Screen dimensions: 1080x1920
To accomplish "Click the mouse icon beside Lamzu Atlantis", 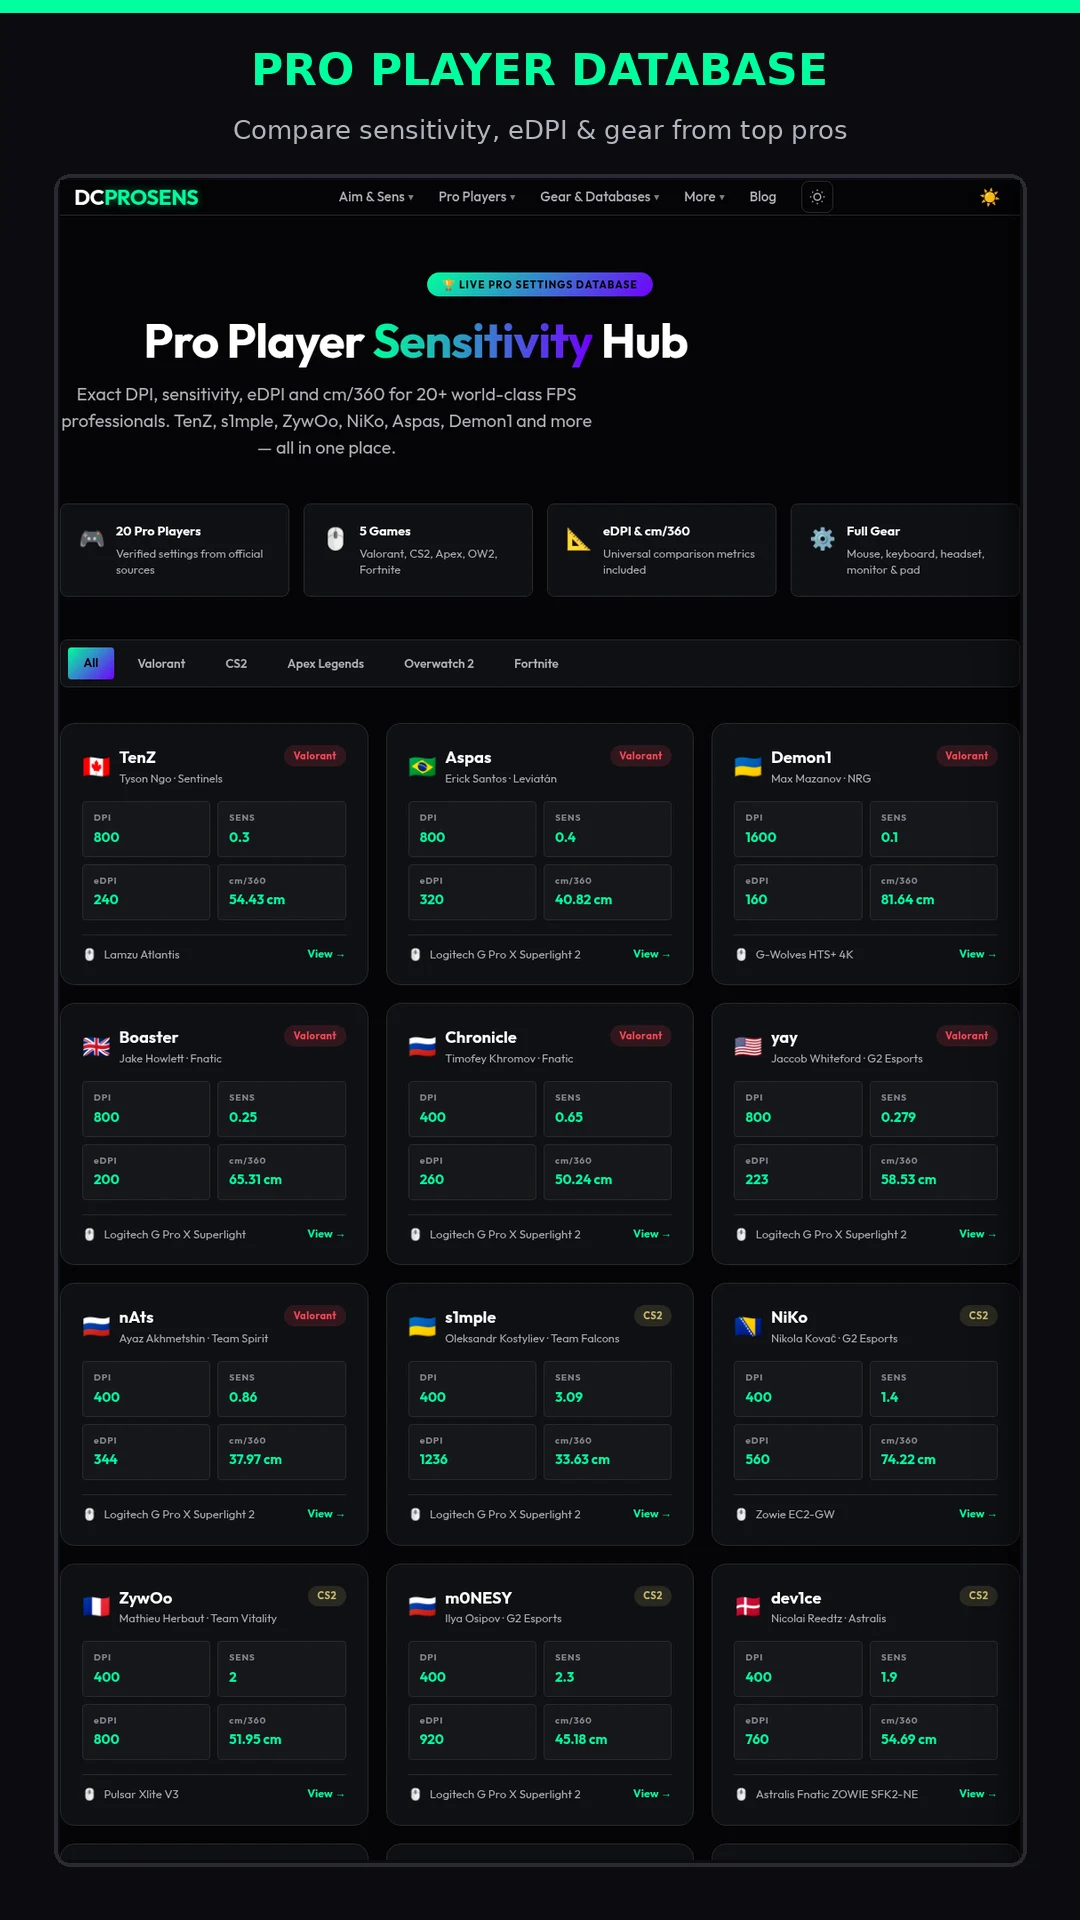I will pyautogui.click(x=89, y=955).
